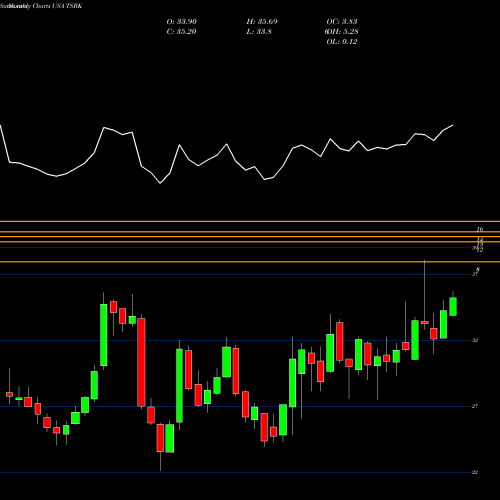Select the low value L: 33.8
The height and width of the screenshot is (500, 500).
(x=259, y=32)
